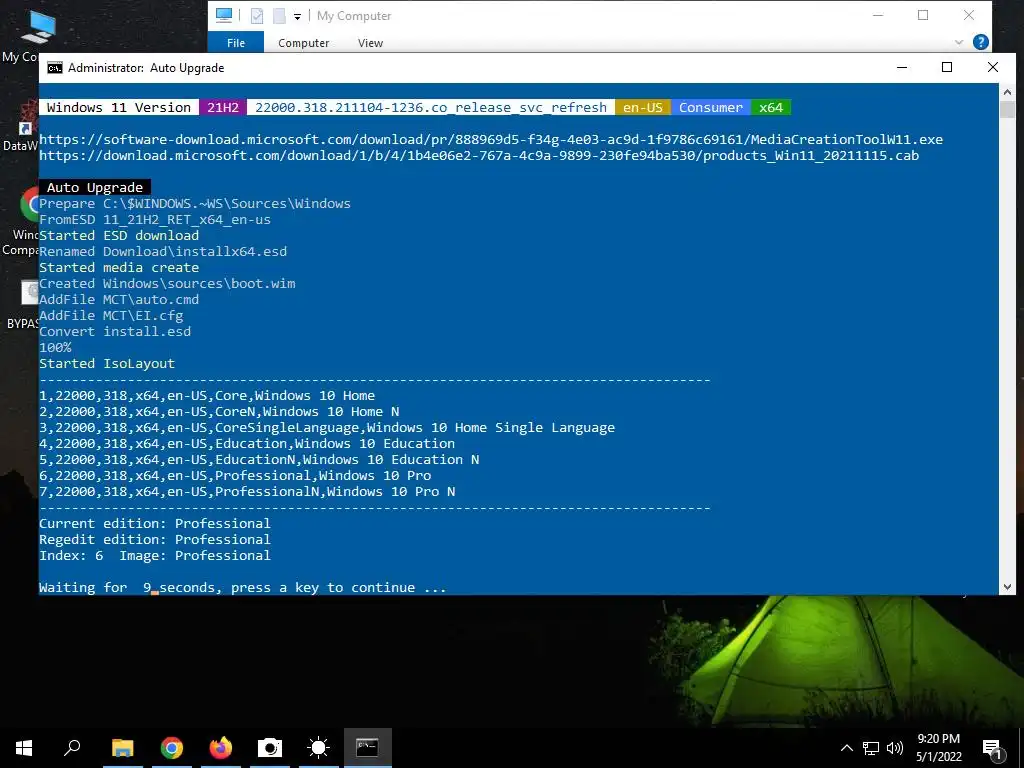1024x768 pixels.
Task: Minimize the Auto Upgrade console window
Action: tap(902, 67)
